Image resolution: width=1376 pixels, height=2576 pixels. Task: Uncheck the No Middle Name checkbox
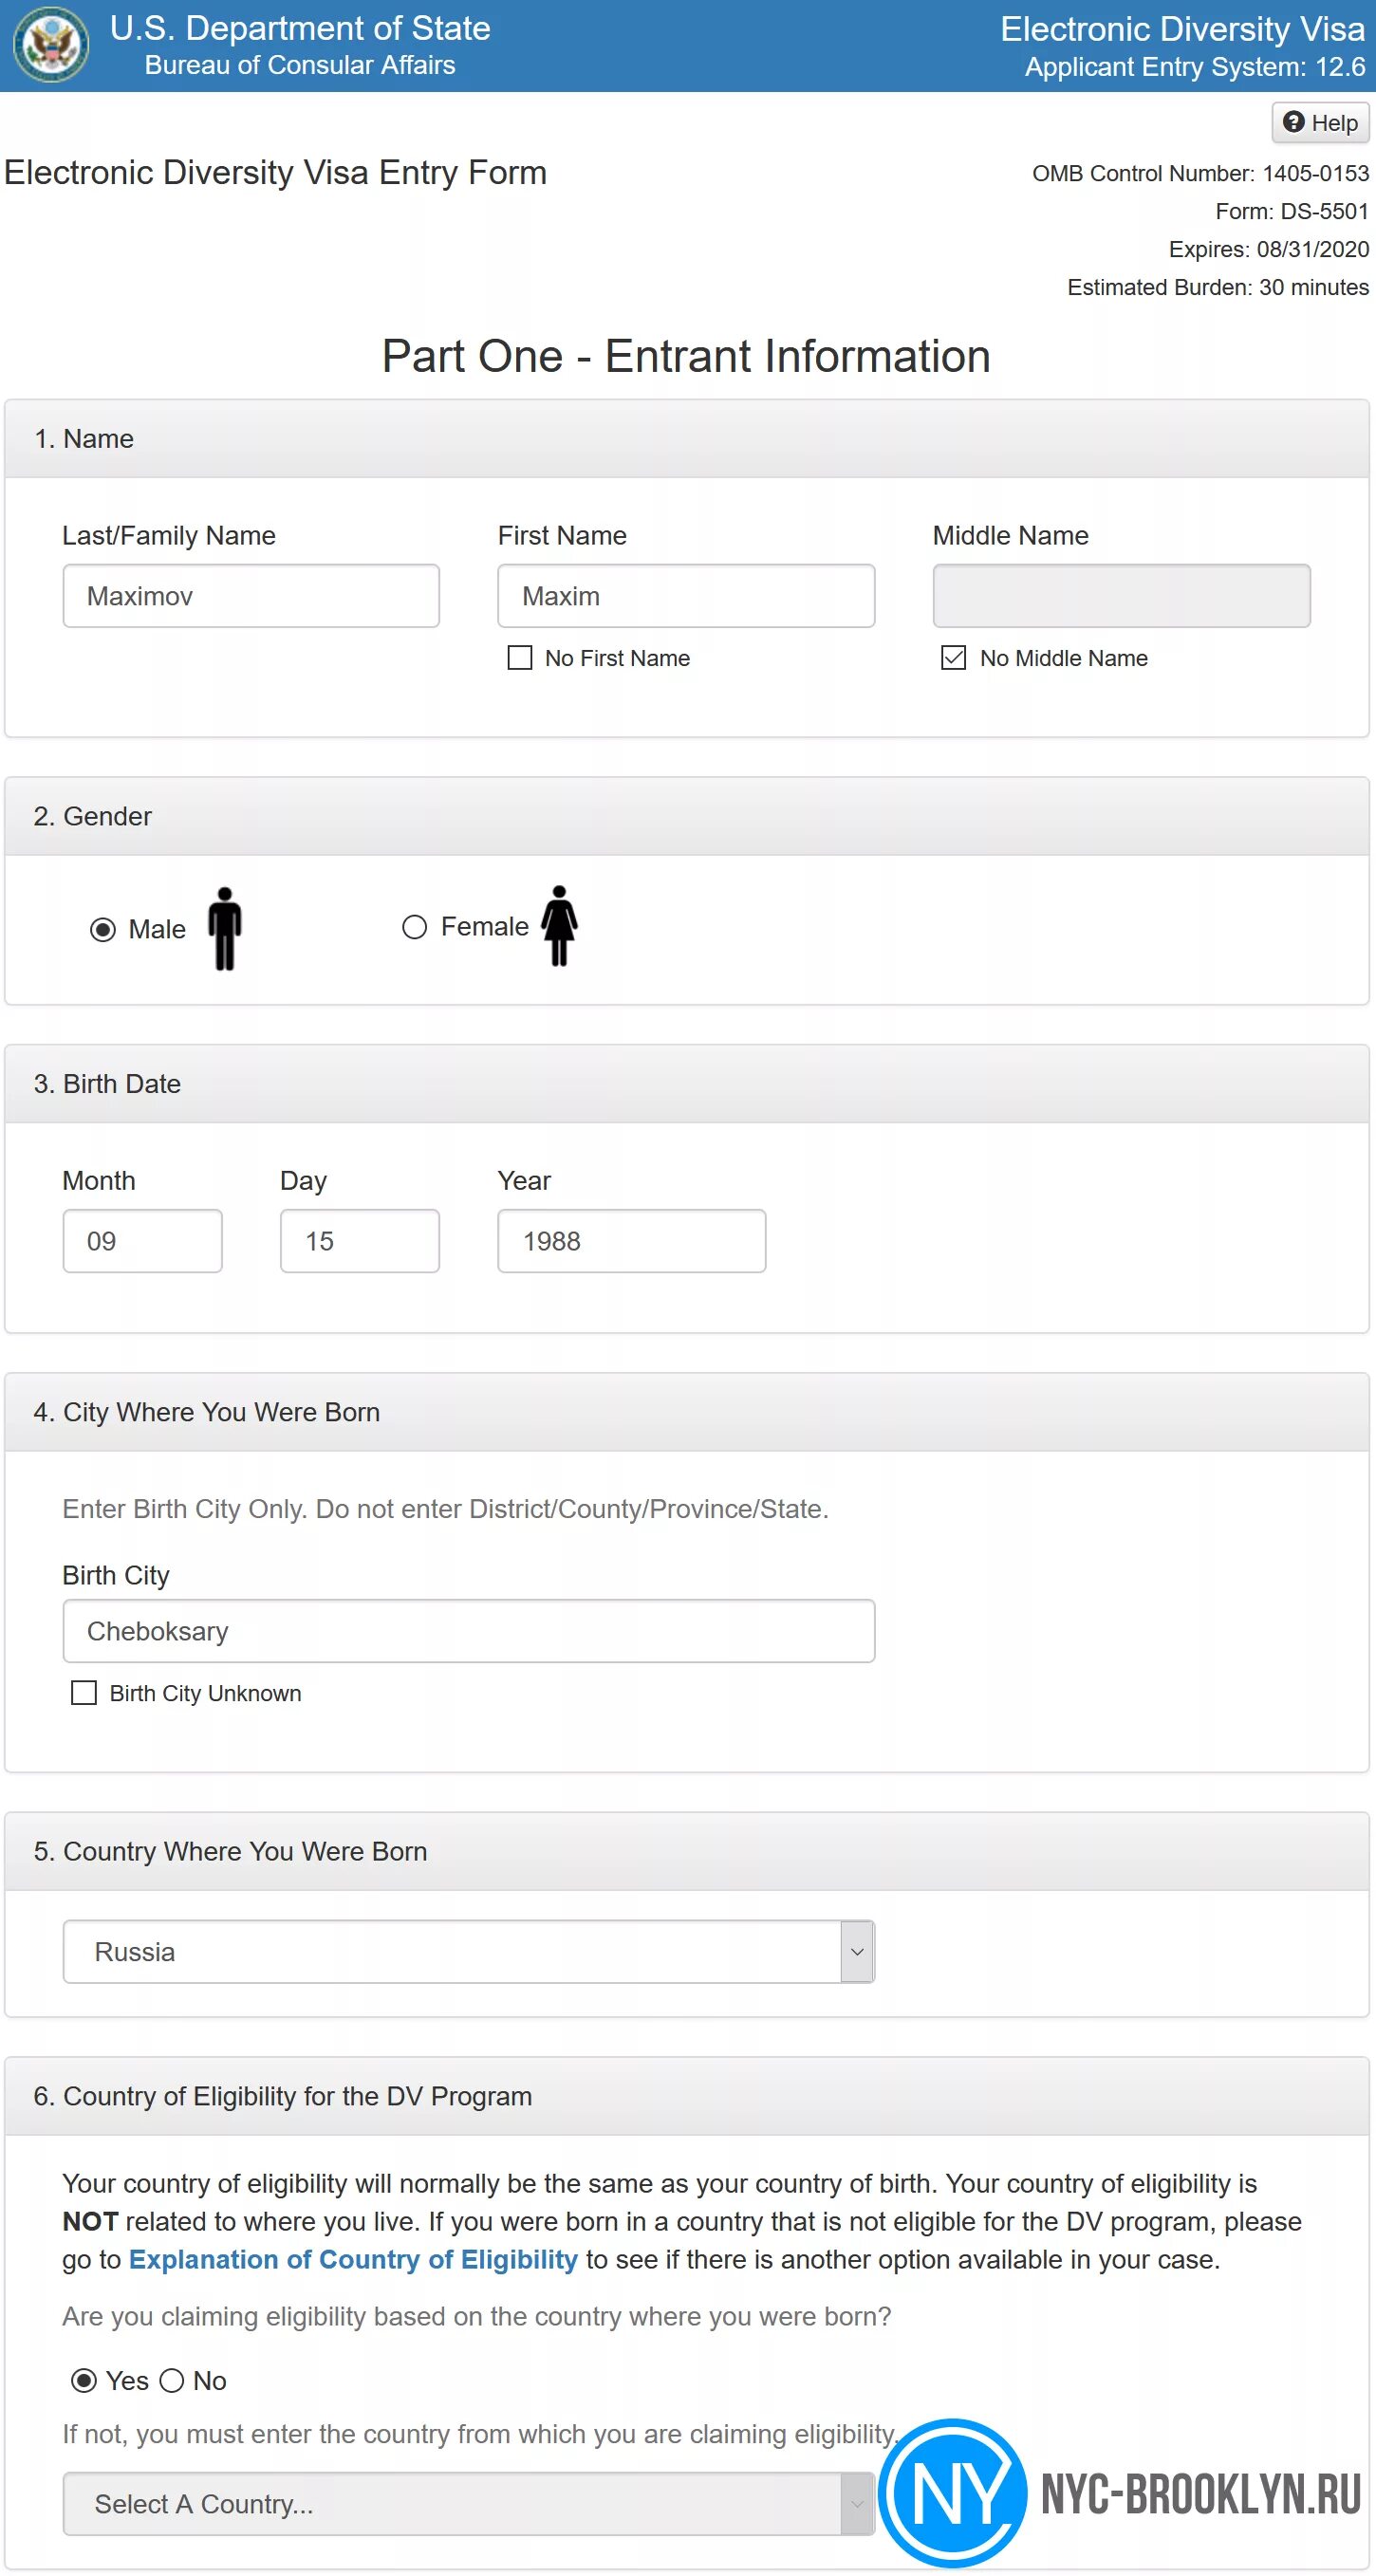click(x=954, y=658)
